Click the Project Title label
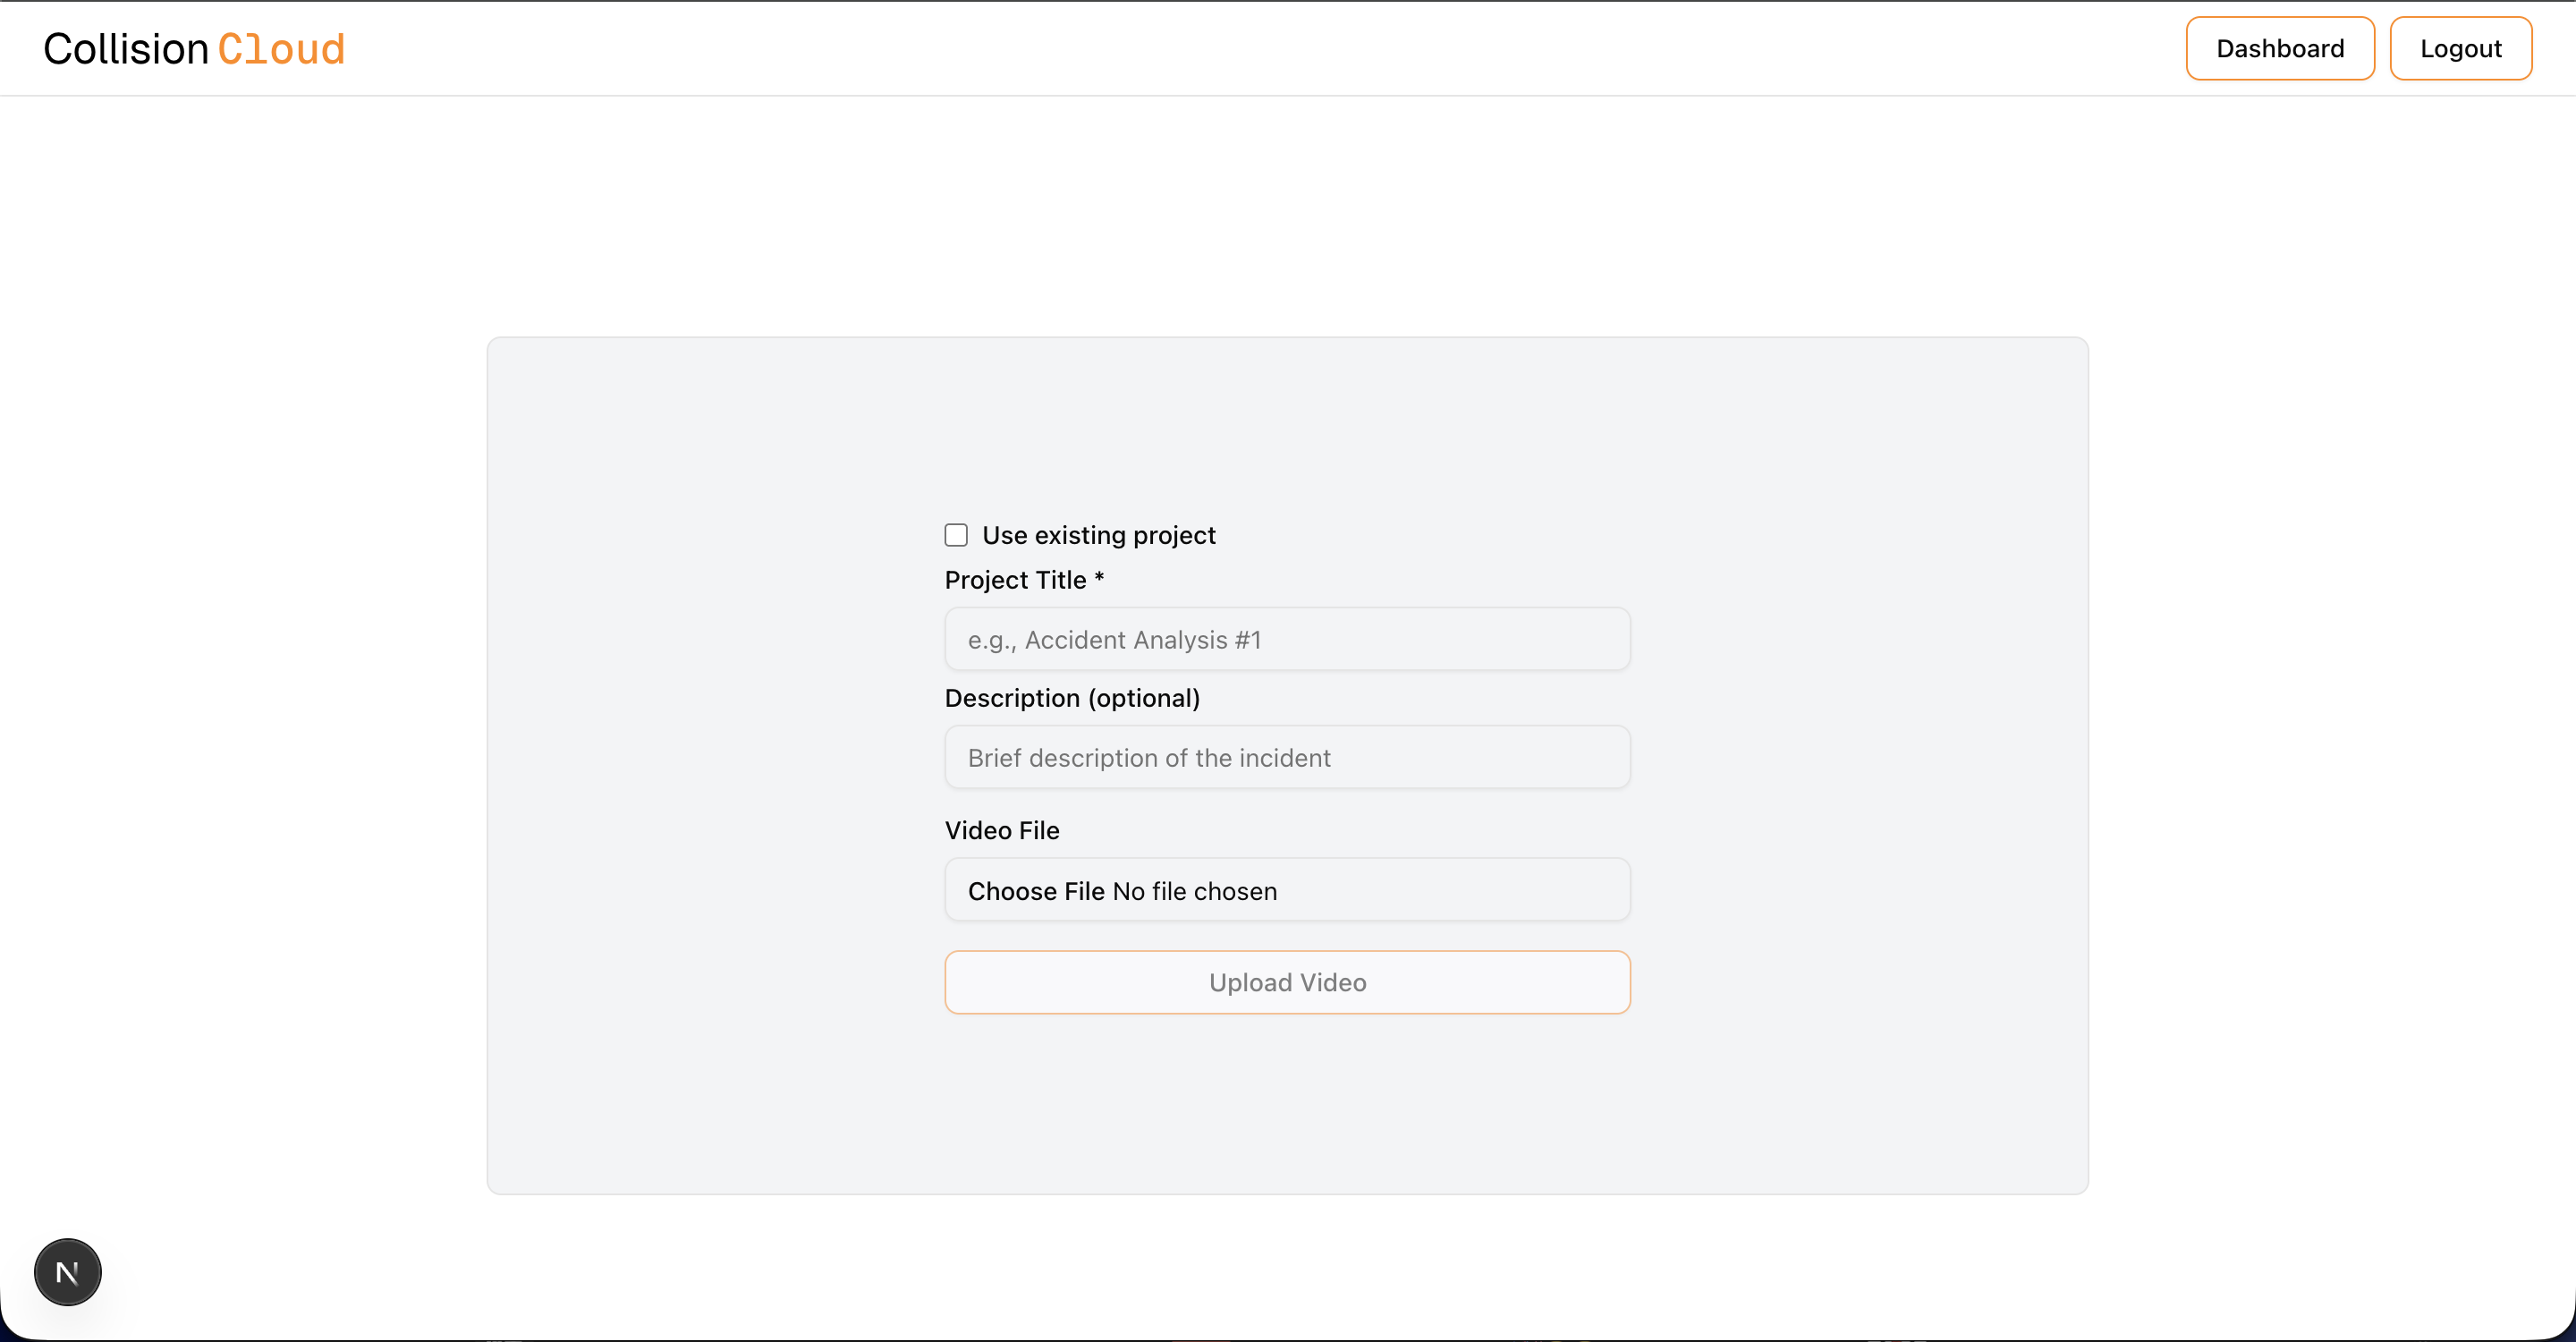 1015,580
